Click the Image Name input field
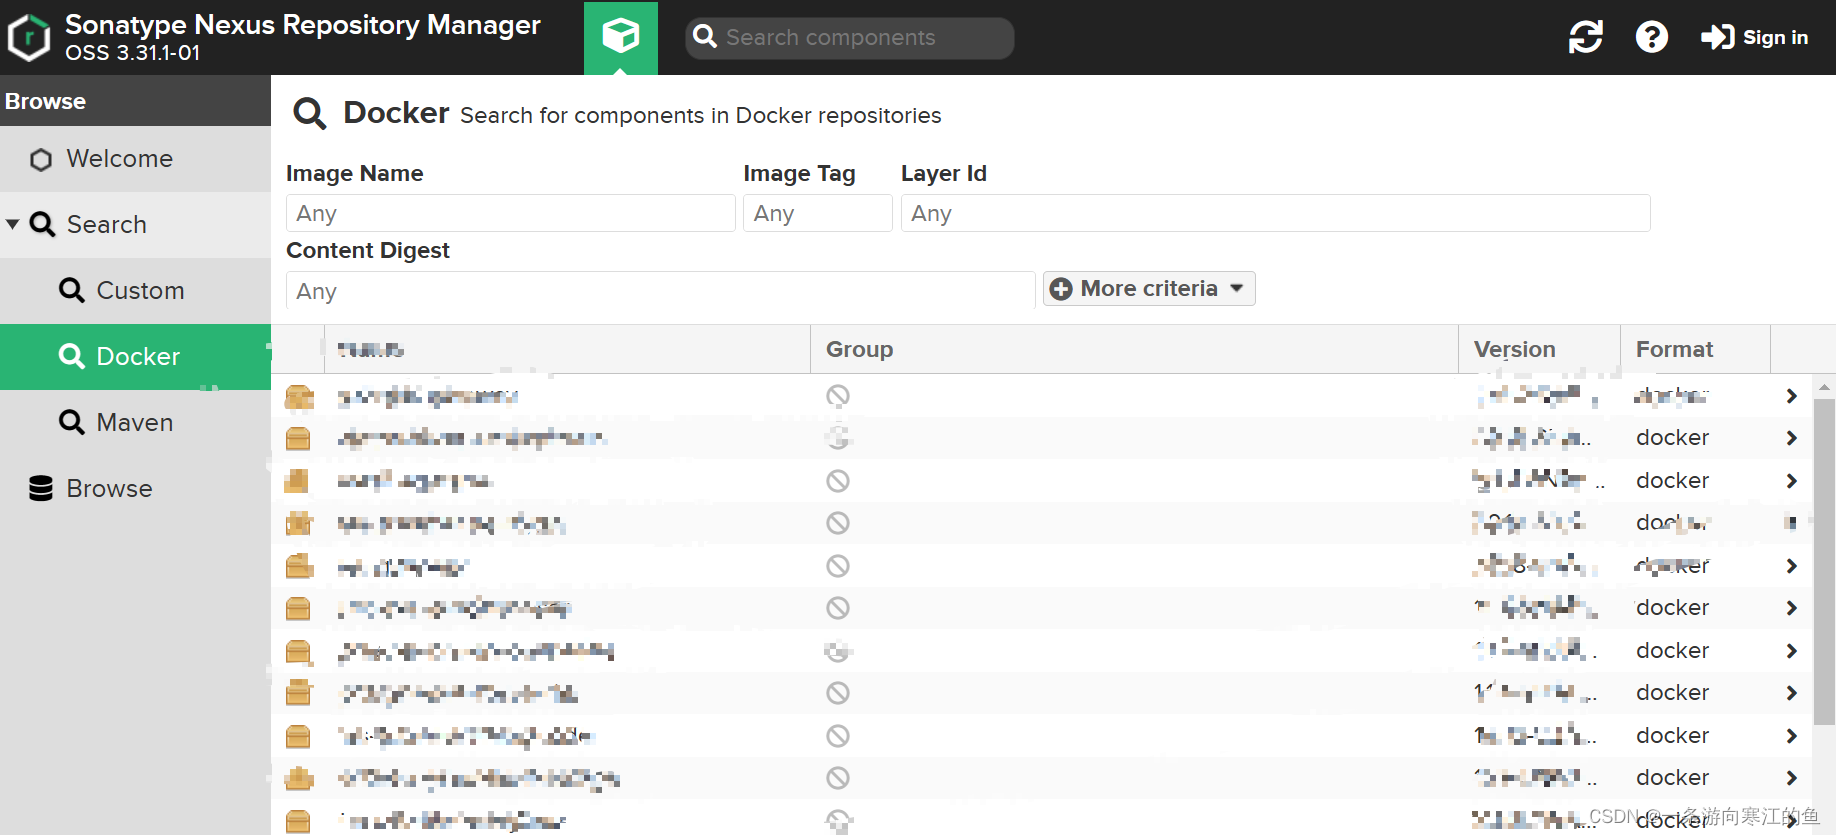The image size is (1836, 835). 511,213
